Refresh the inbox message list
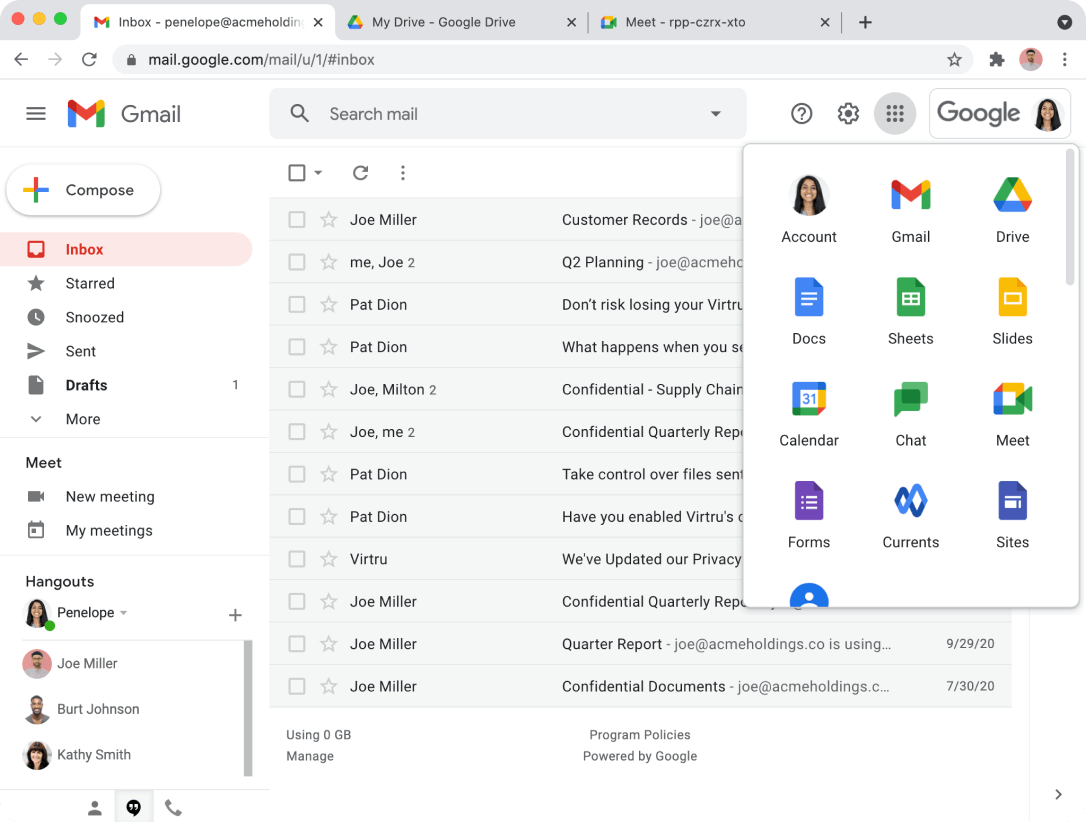 pyautogui.click(x=360, y=172)
